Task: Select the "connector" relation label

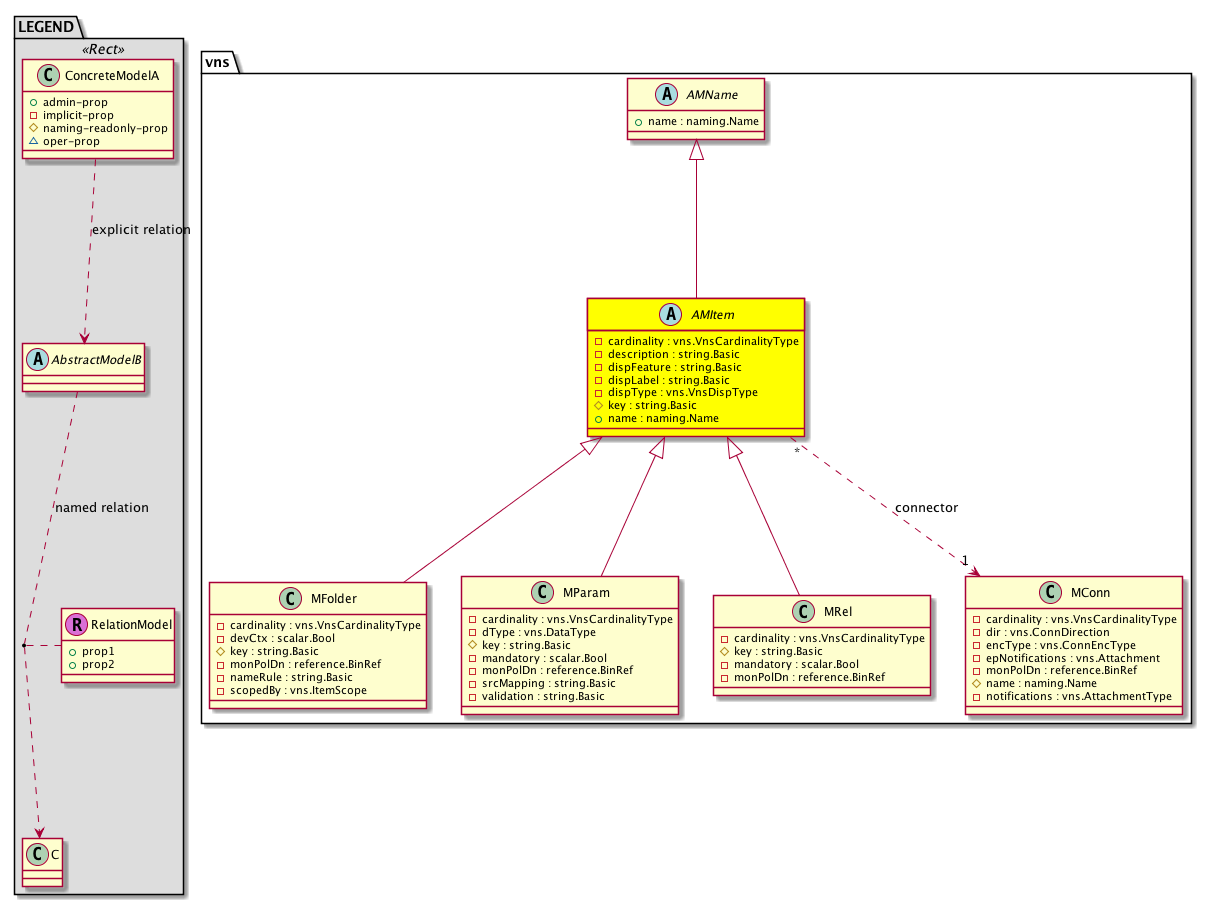Action: (926, 508)
